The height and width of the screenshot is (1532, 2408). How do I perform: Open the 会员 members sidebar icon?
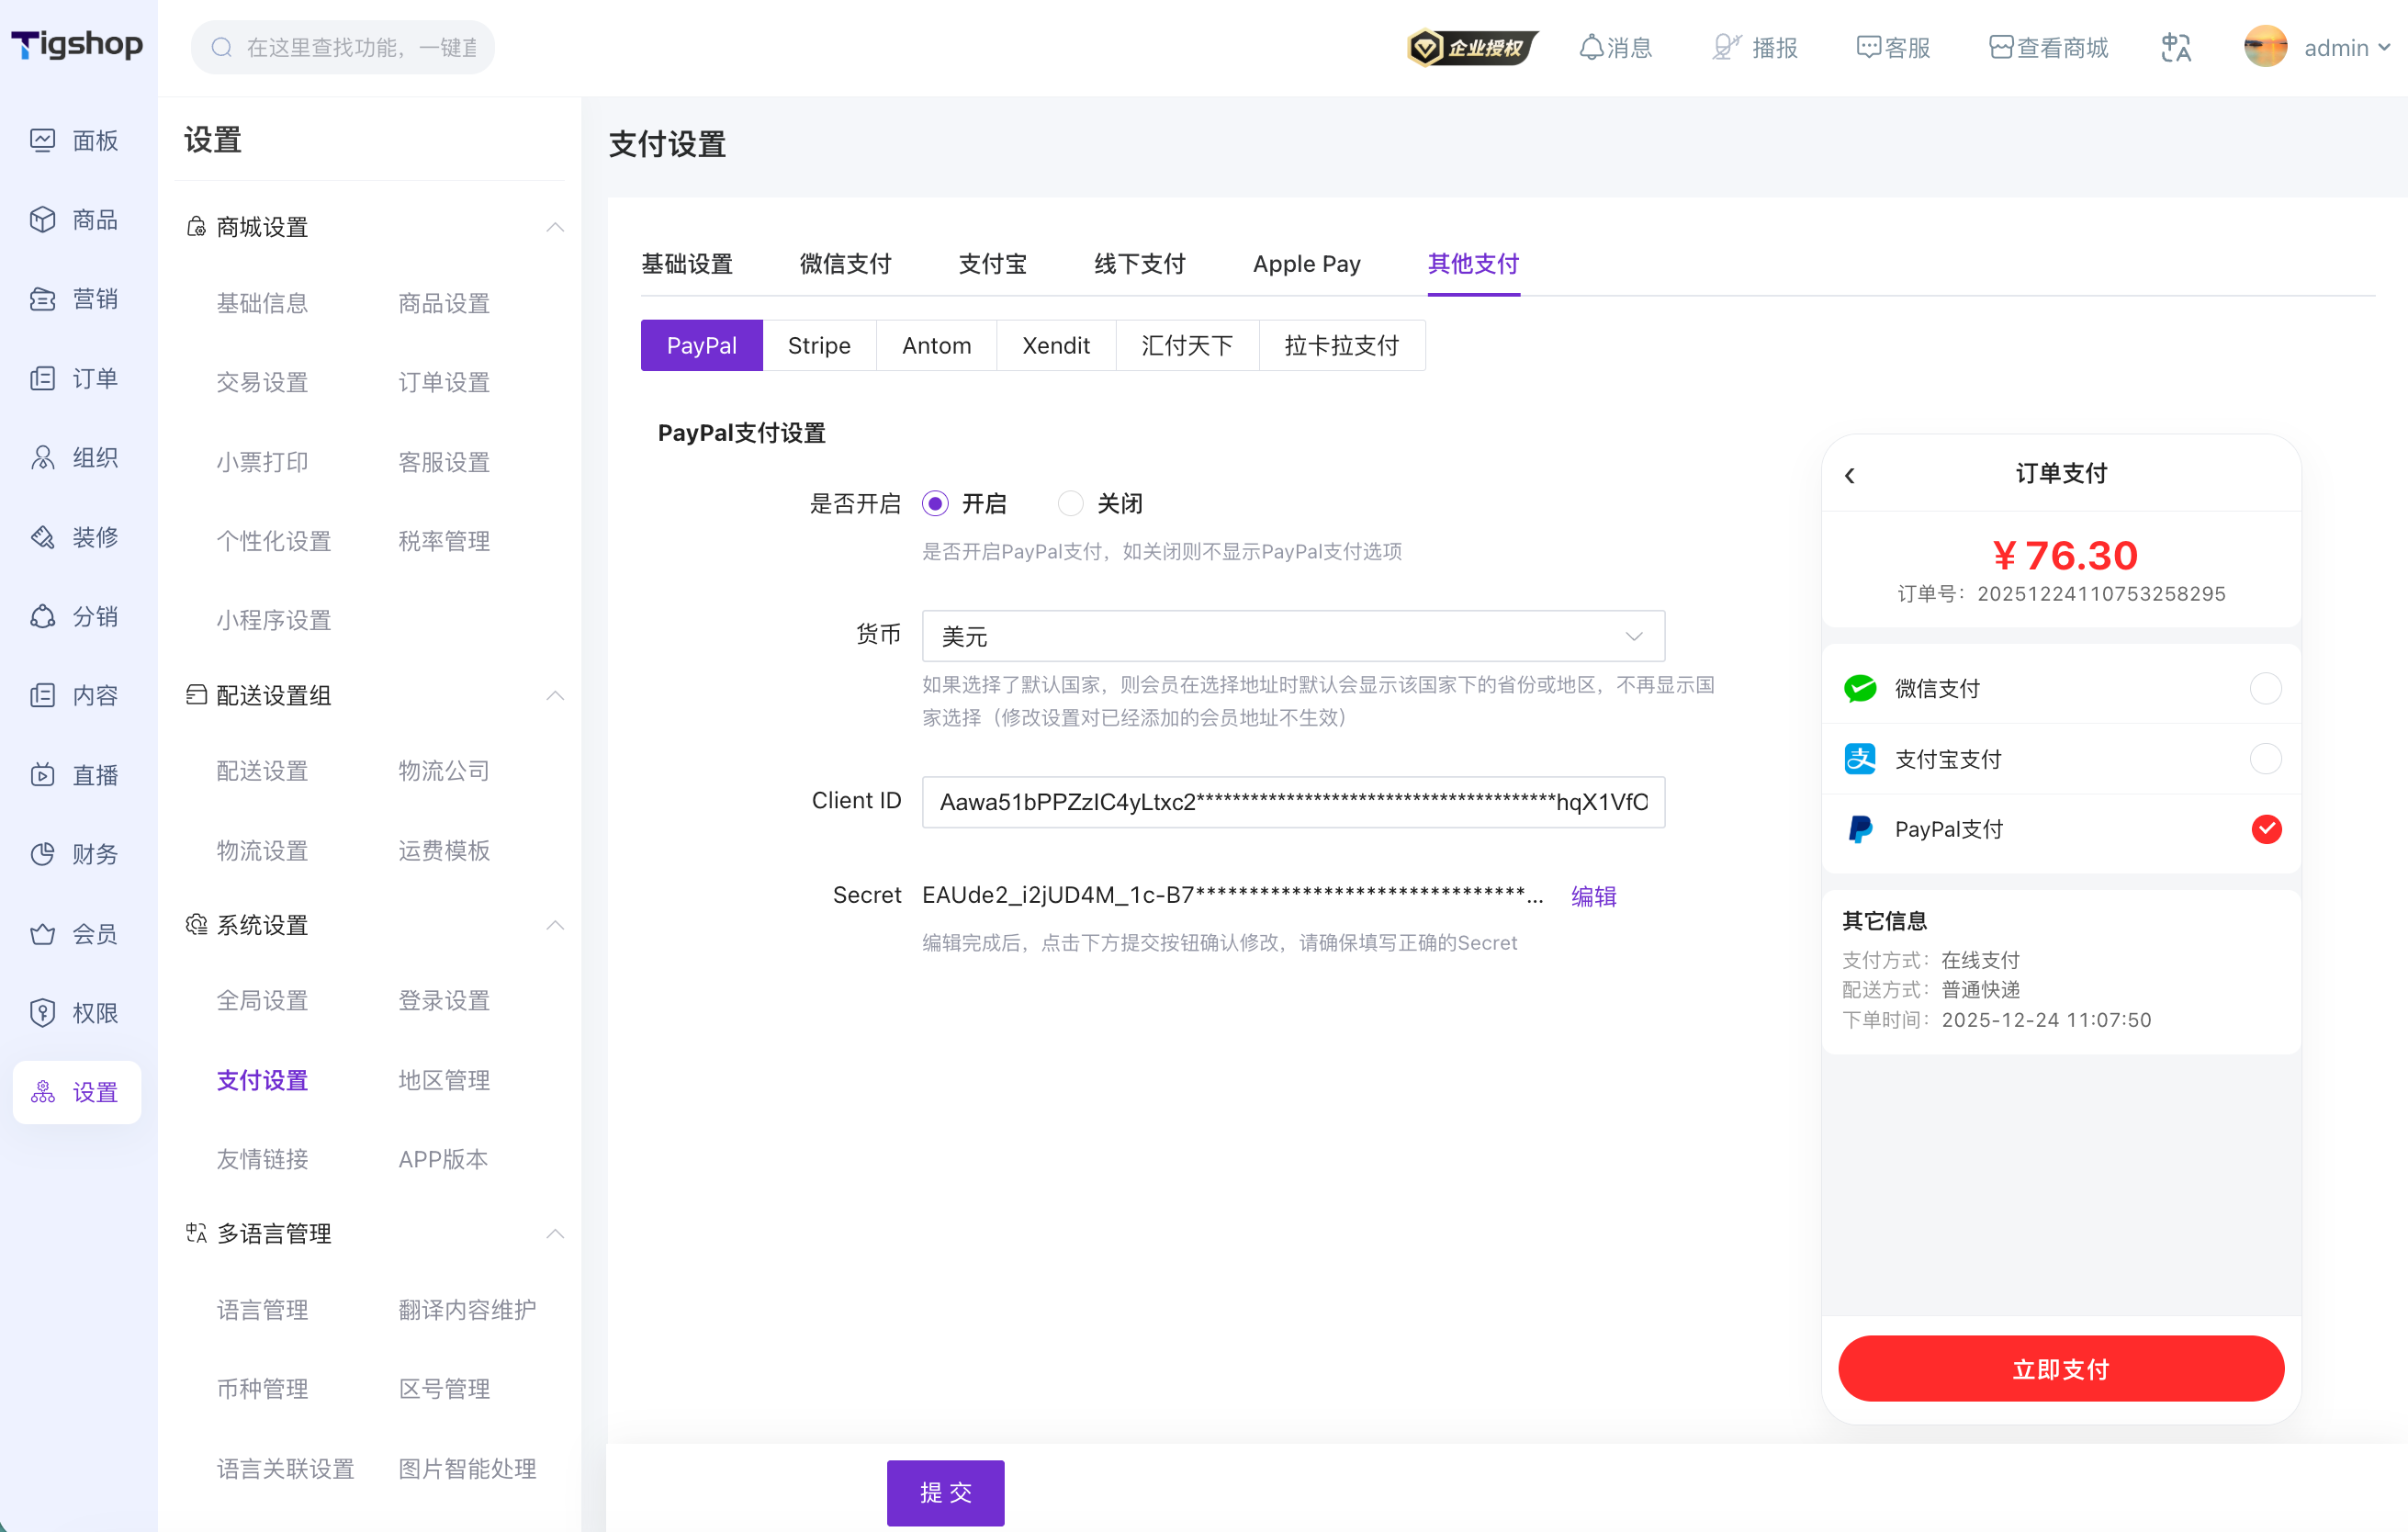(x=42, y=933)
